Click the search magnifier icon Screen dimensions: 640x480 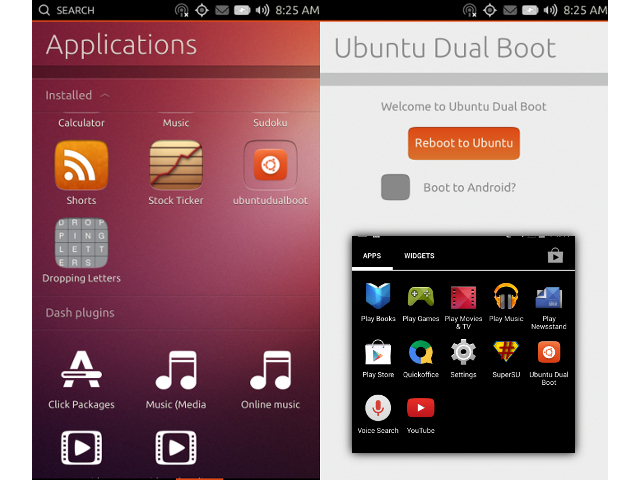tap(44, 10)
